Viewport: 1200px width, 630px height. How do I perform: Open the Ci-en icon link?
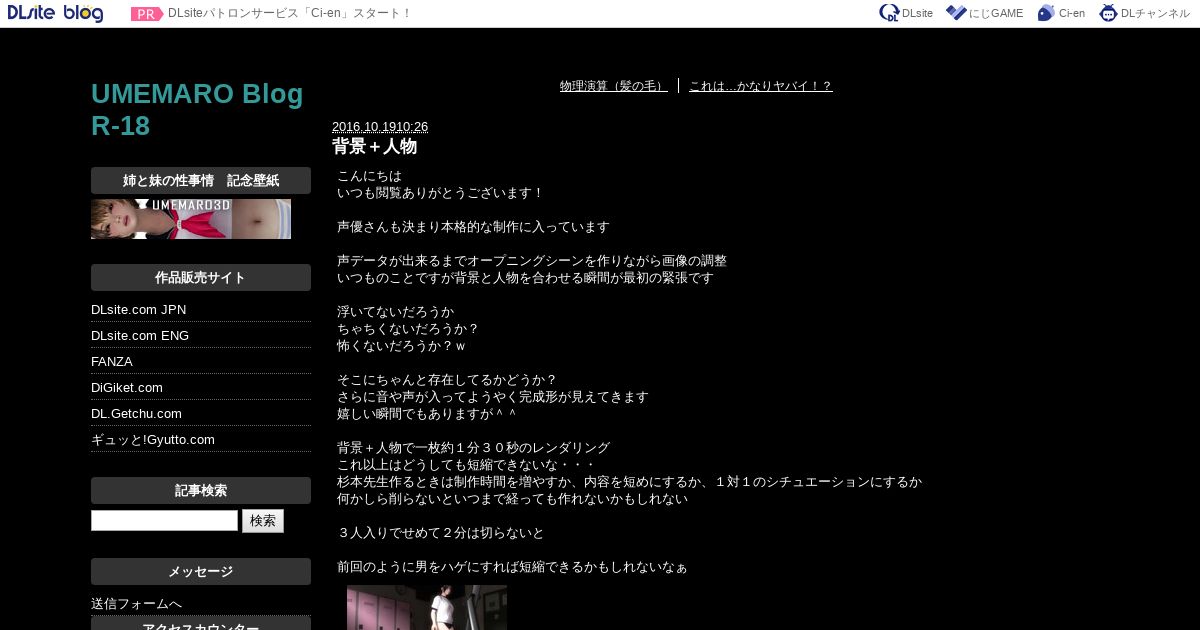click(1061, 13)
